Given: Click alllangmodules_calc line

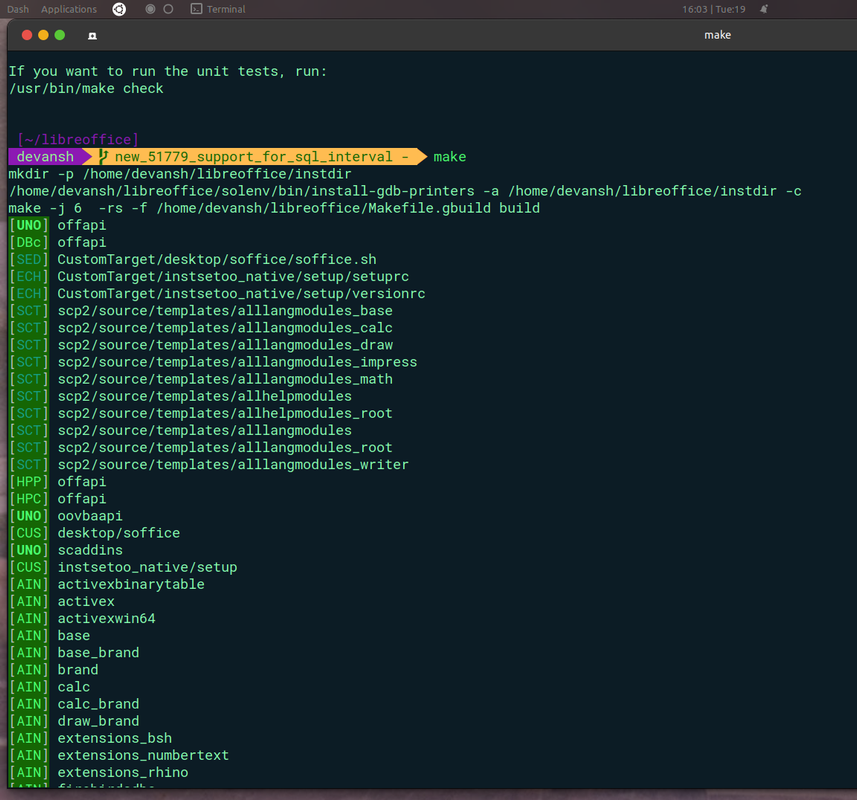Looking at the screenshot, I should click(x=201, y=328).
